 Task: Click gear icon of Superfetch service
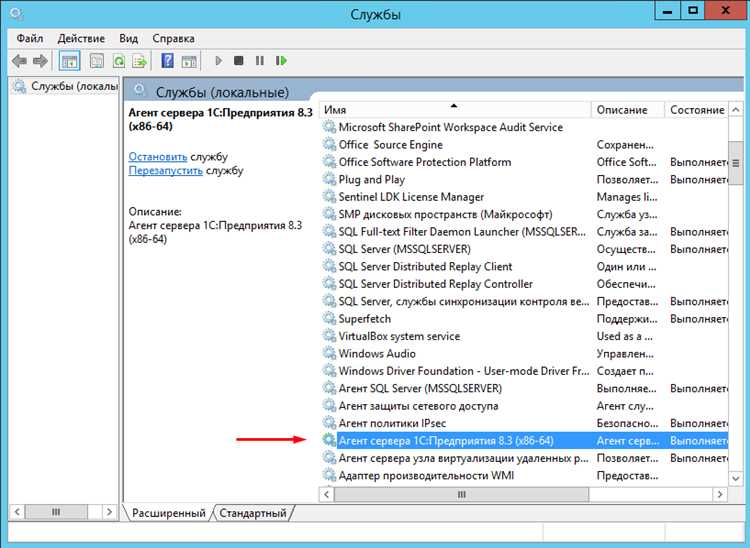[329, 318]
